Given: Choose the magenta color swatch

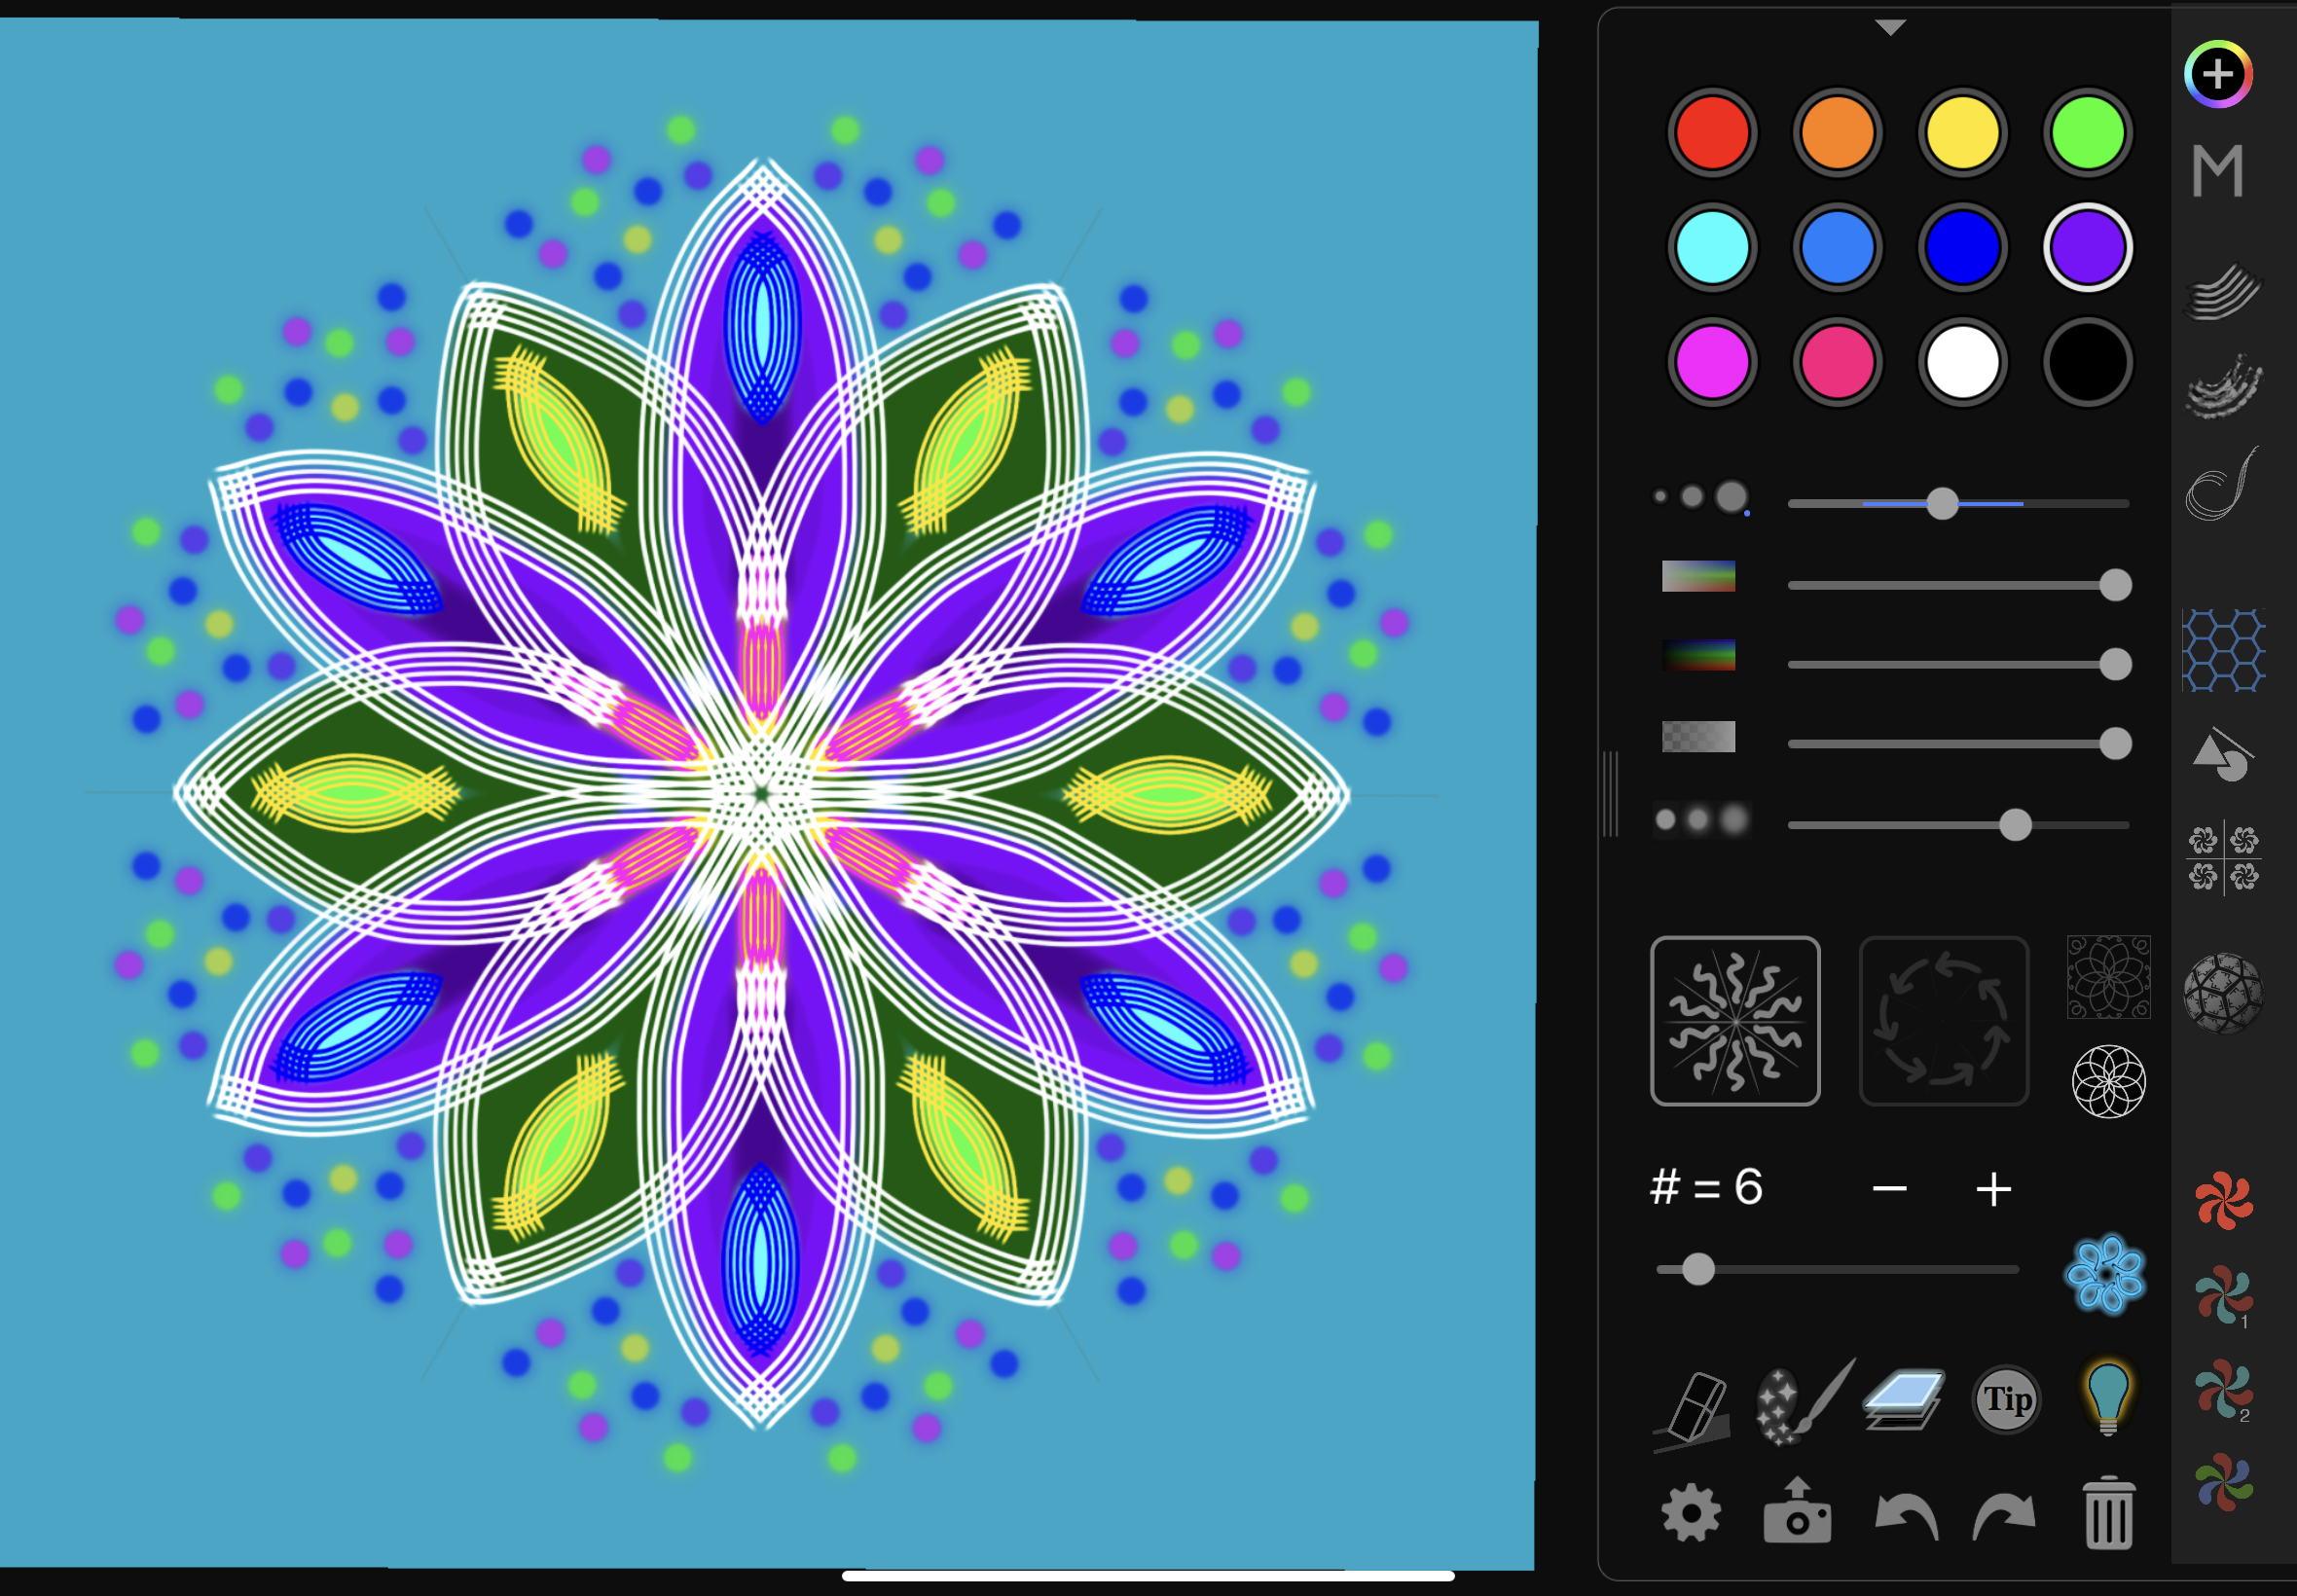Looking at the screenshot, I should pyautogui.click(x=1712, y=362).
